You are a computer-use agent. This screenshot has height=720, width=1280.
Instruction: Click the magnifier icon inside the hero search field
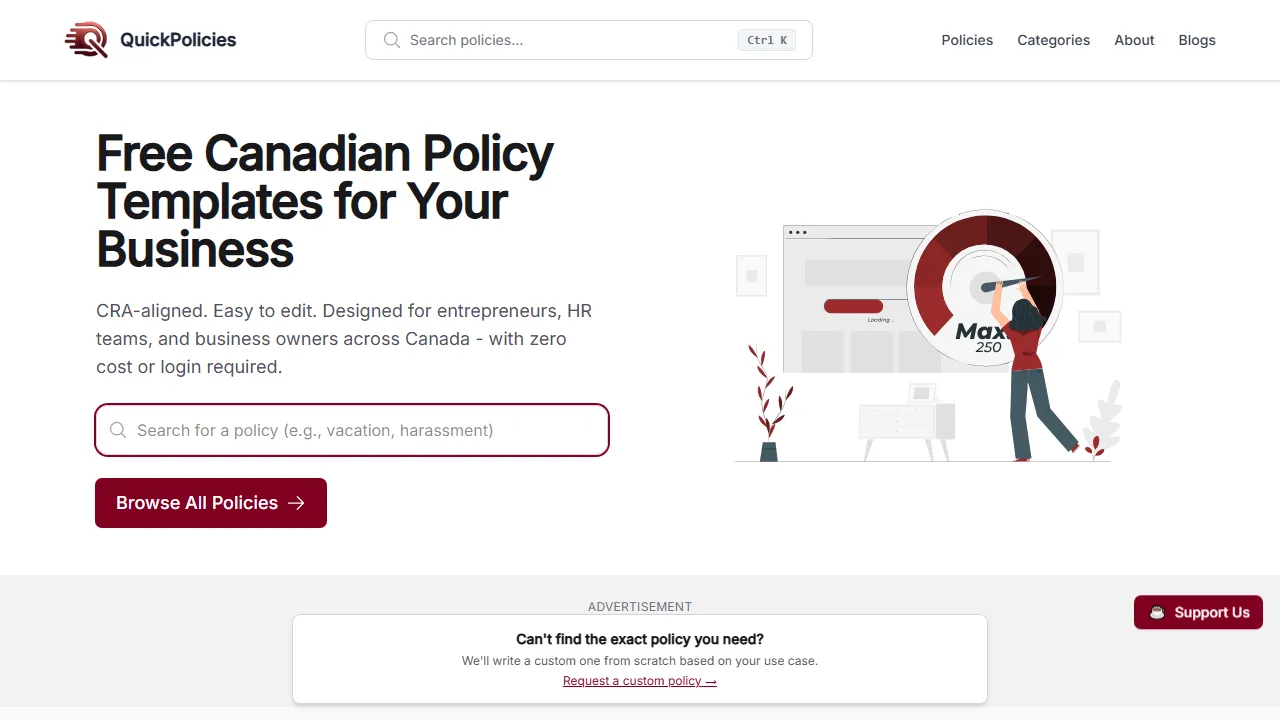click(118, 430)
